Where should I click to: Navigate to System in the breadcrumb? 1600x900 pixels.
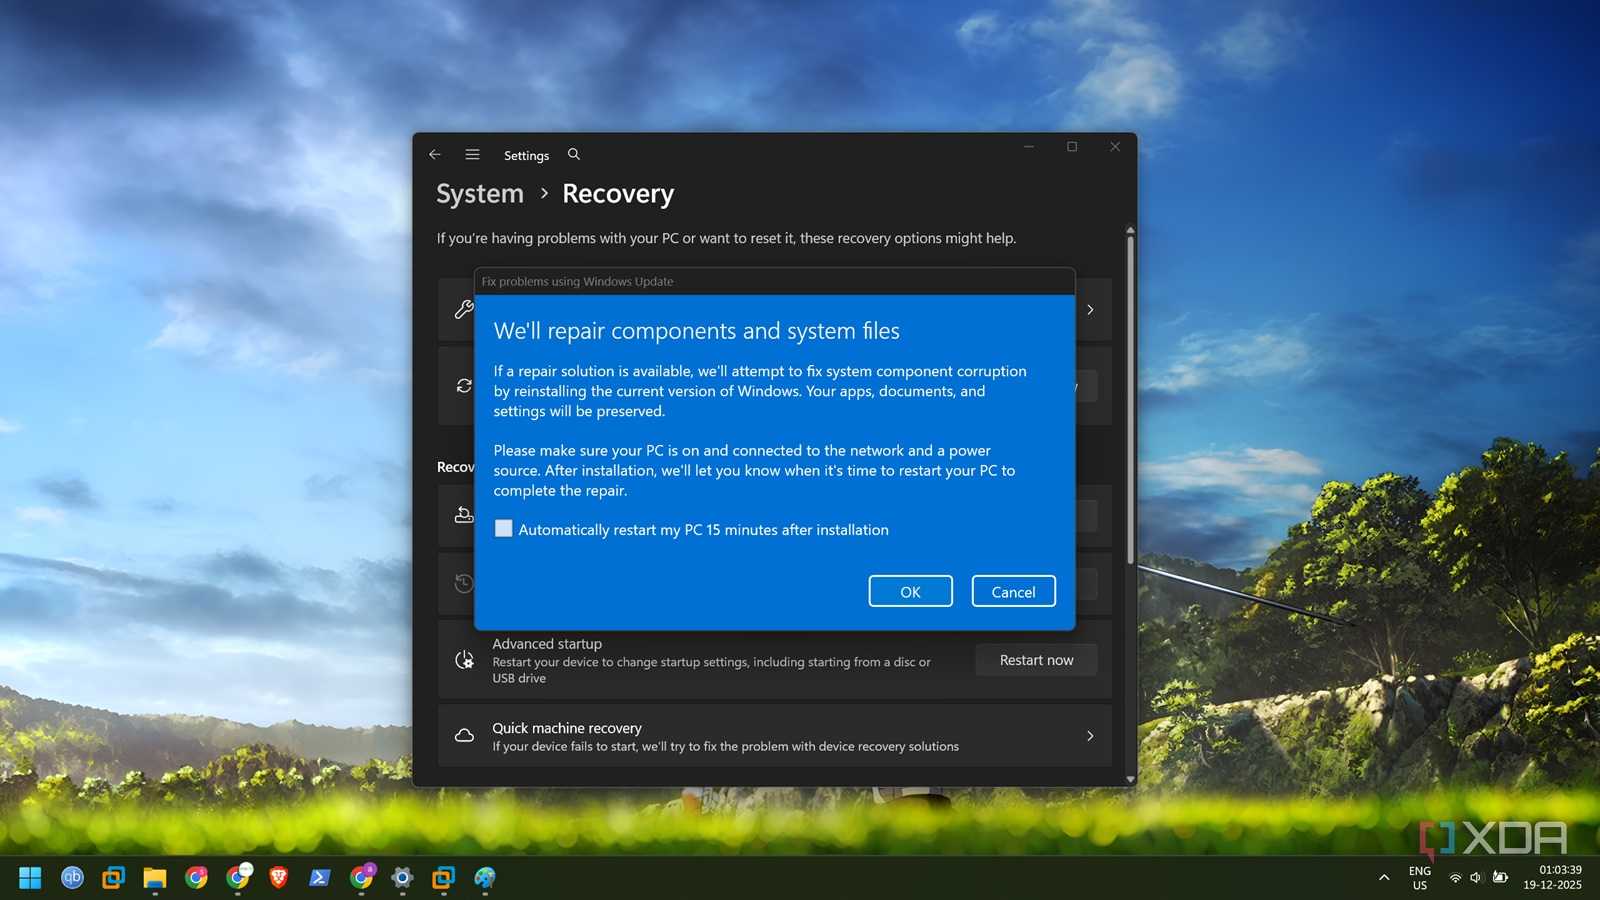tap(480, 194)
